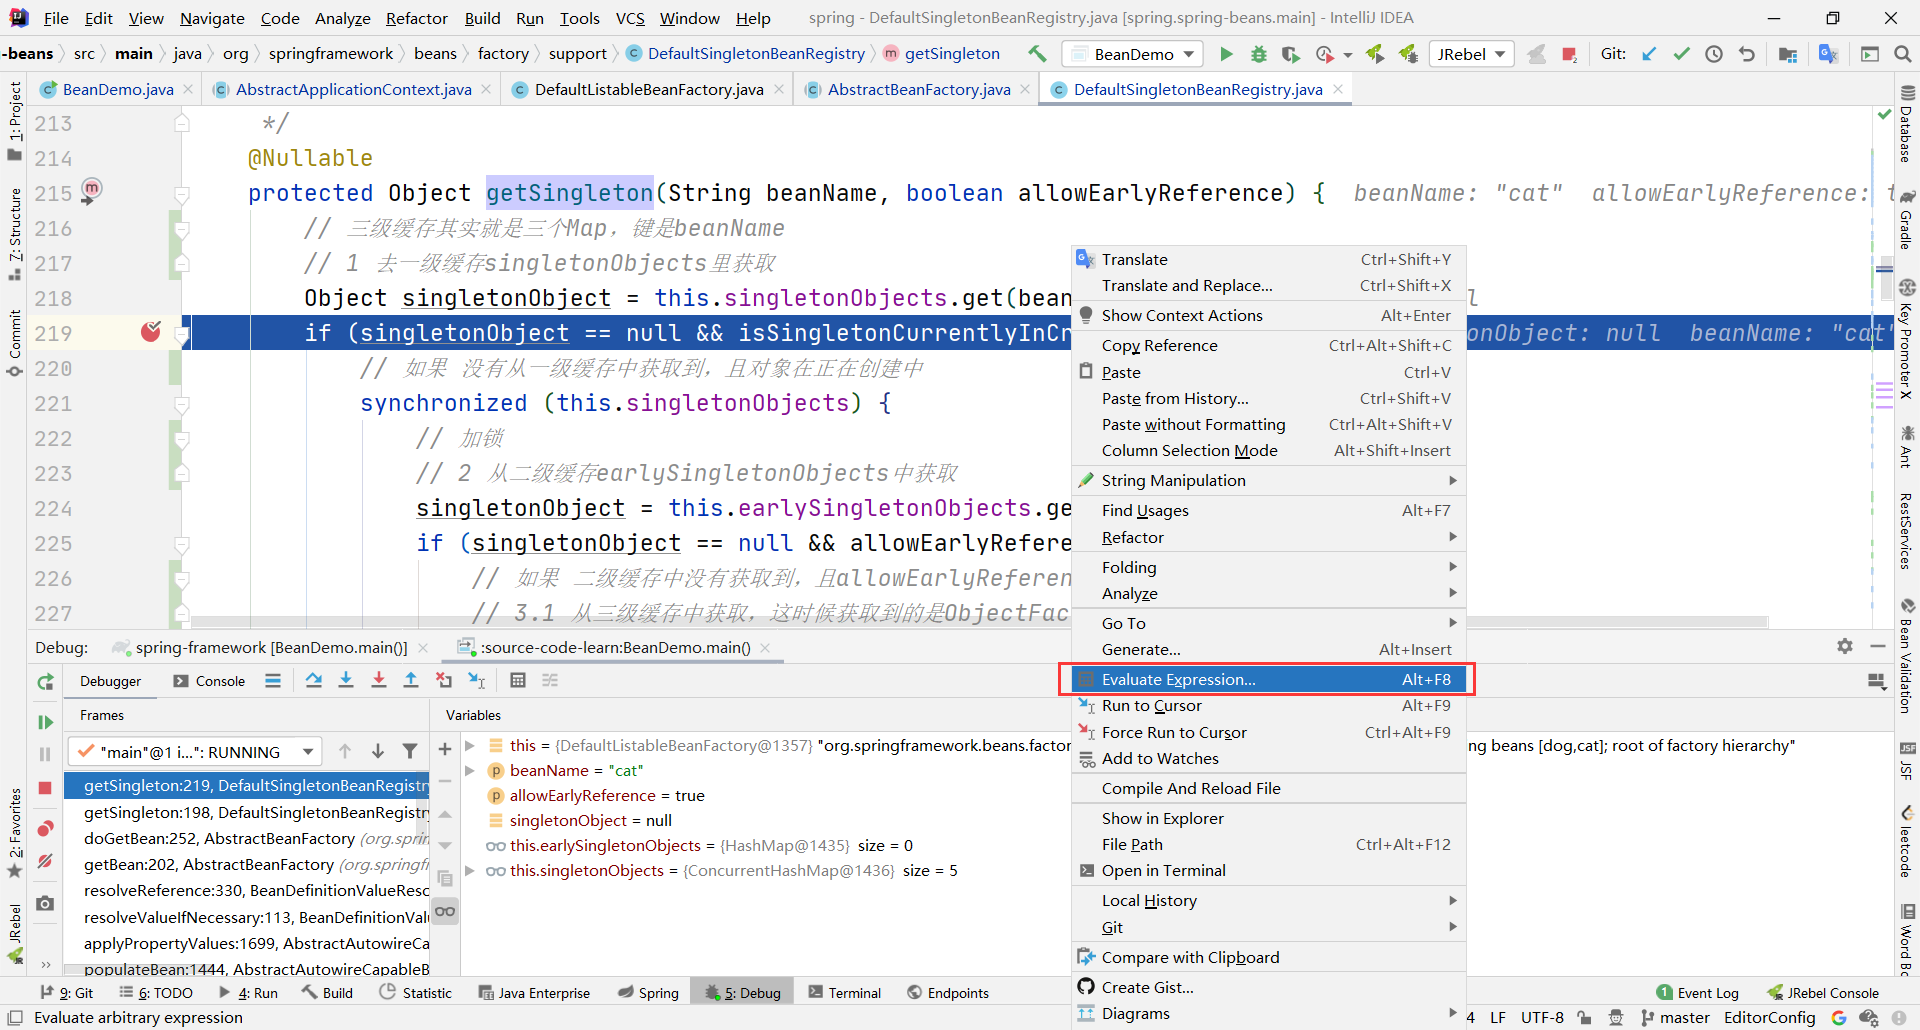
Task: Click the debugger toolbar Run to Cursor icon
Action: pyautogui.click(x=477, y=680)
